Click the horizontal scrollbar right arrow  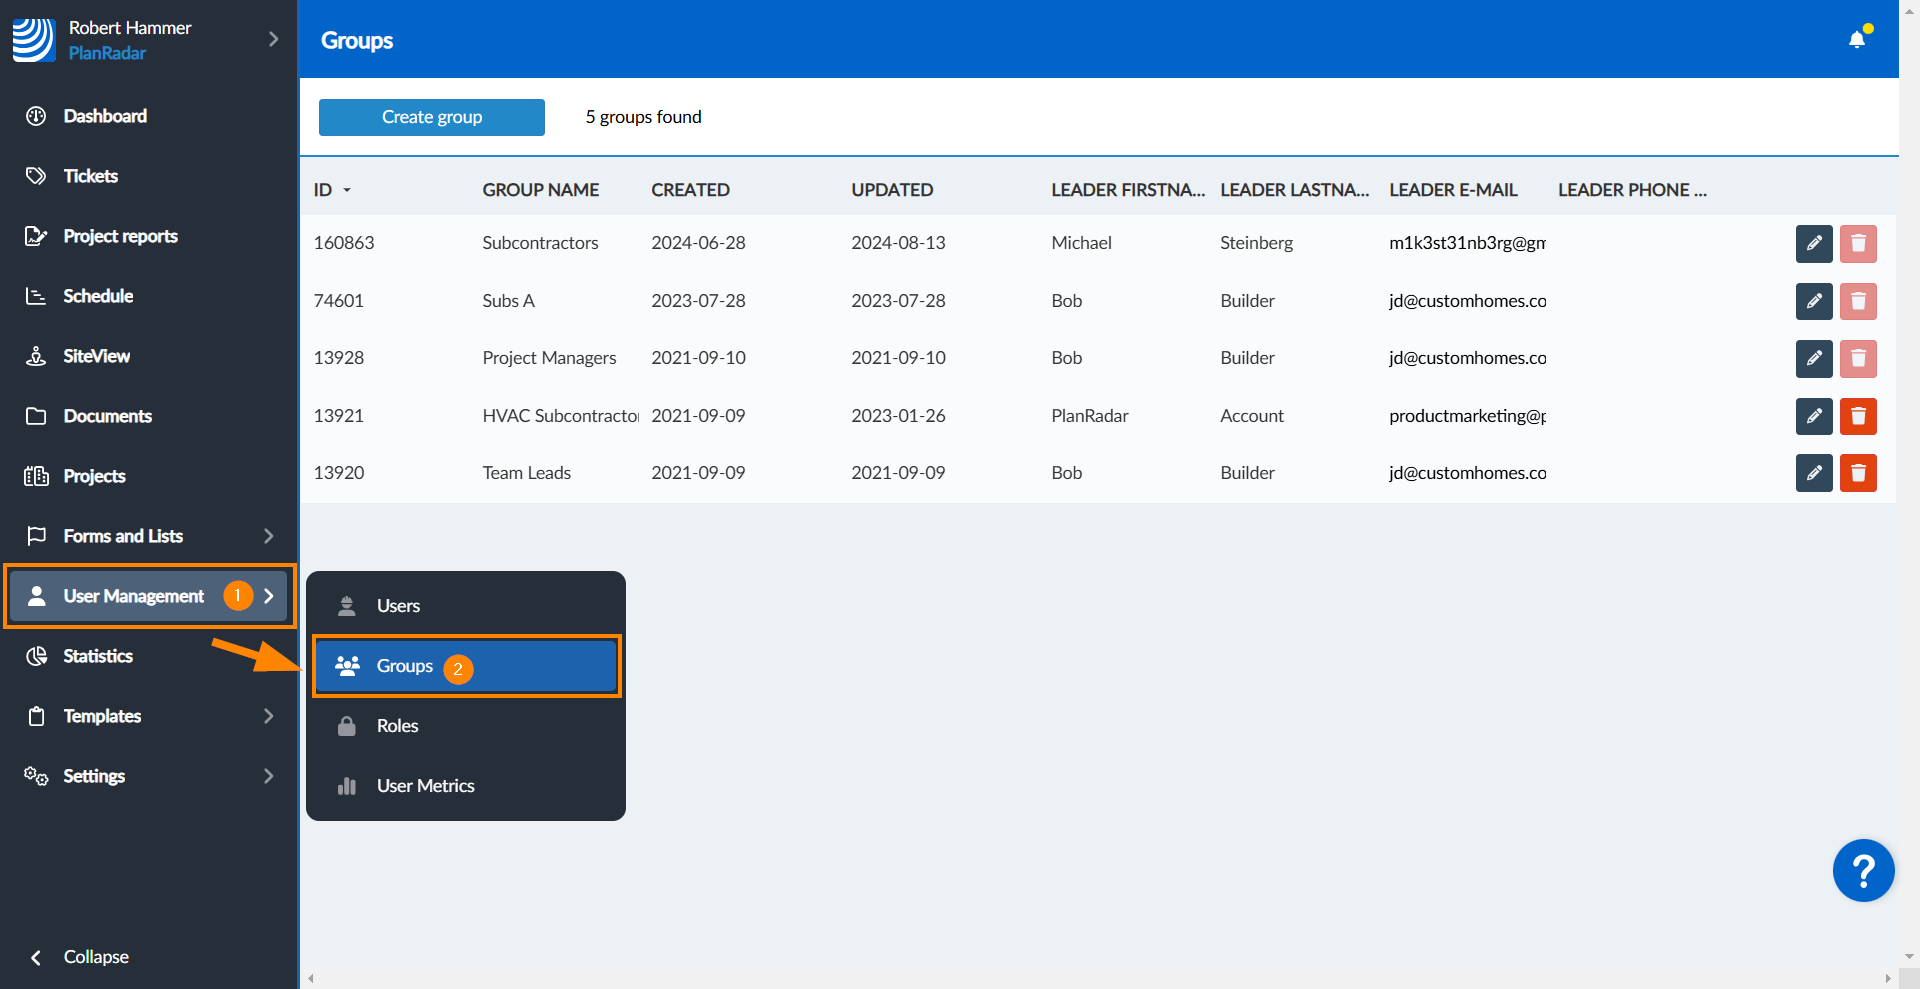[1888, 979]
